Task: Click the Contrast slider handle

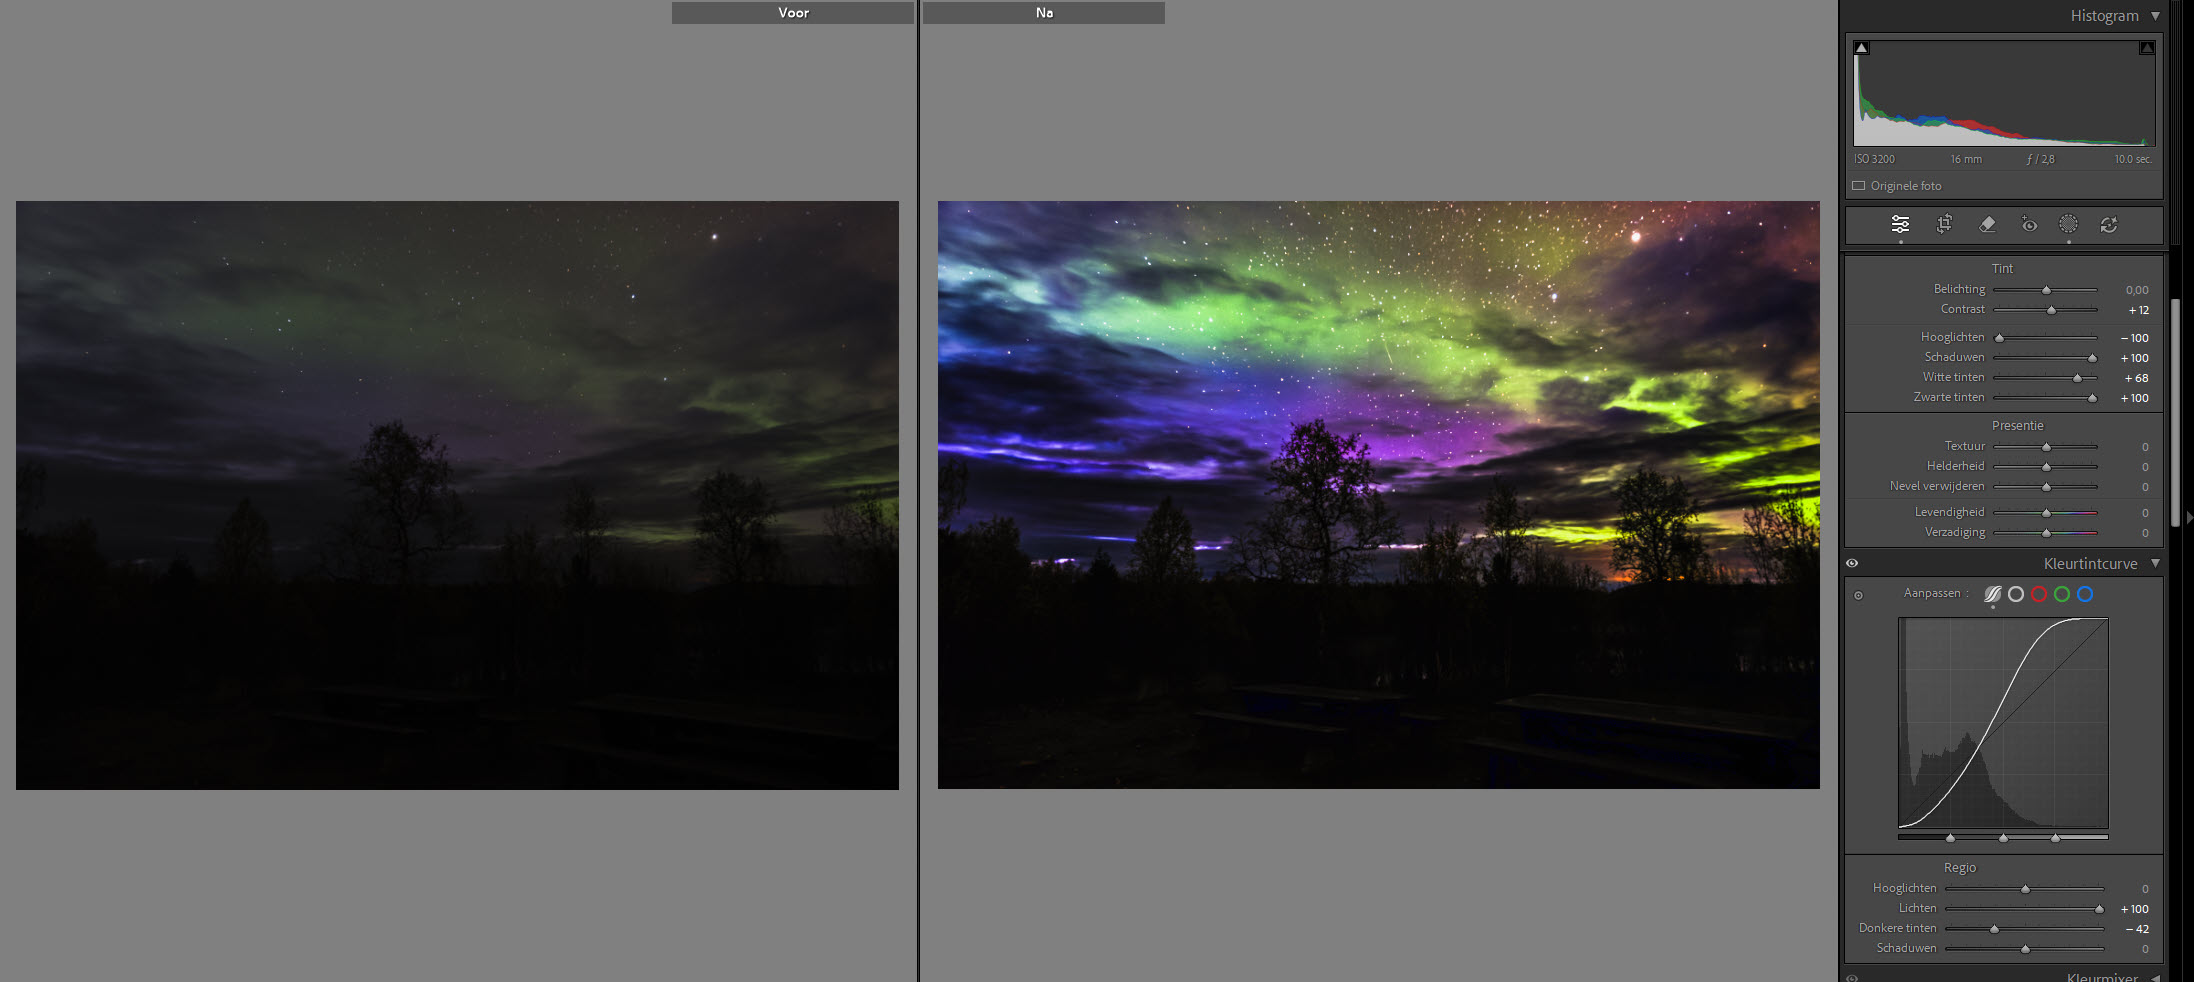Action: pos(2051,311)
